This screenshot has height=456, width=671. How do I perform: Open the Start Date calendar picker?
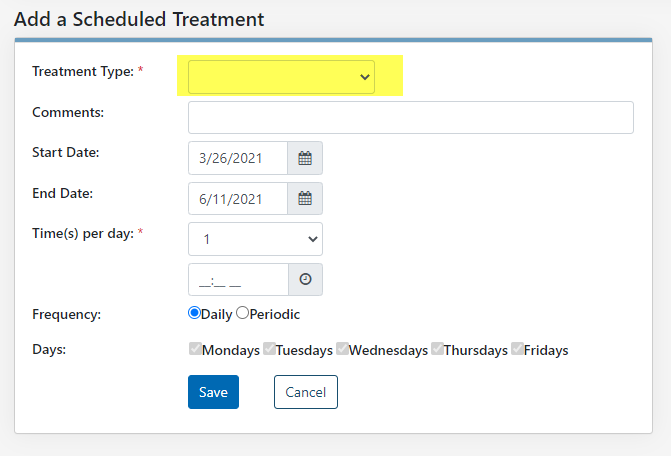[x=305, y=158]
